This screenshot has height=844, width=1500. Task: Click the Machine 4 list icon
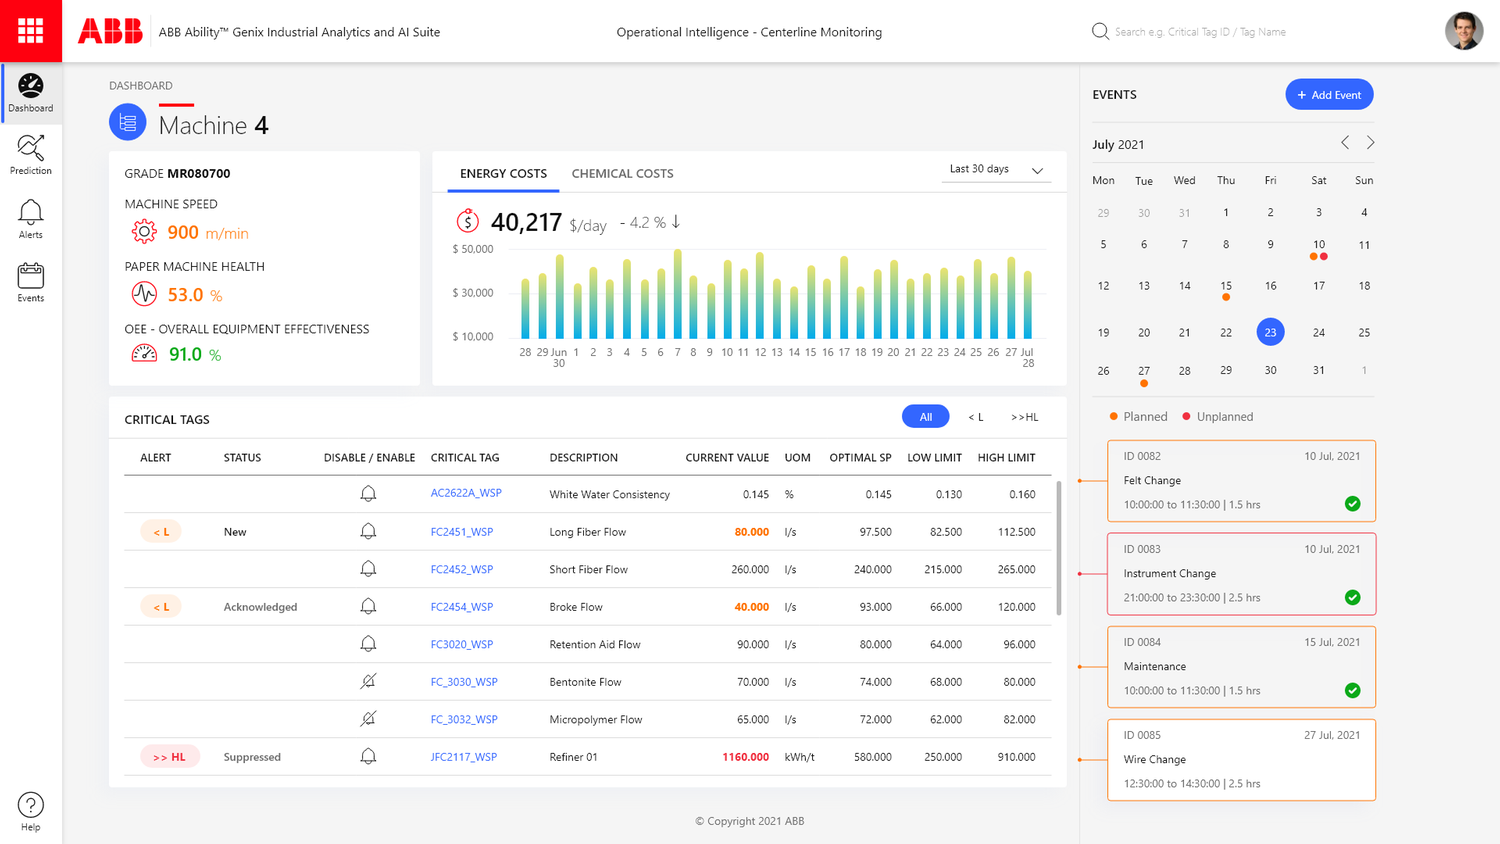coord(128,123)
